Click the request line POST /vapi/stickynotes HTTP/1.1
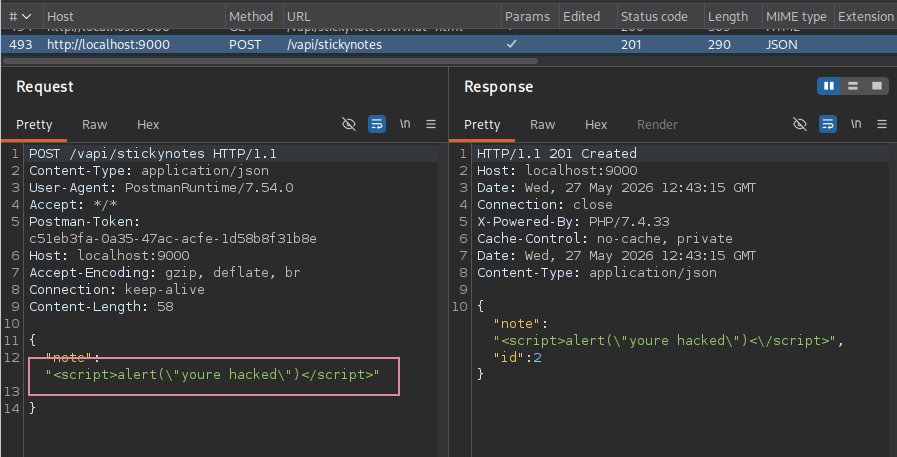 [153, 153]
